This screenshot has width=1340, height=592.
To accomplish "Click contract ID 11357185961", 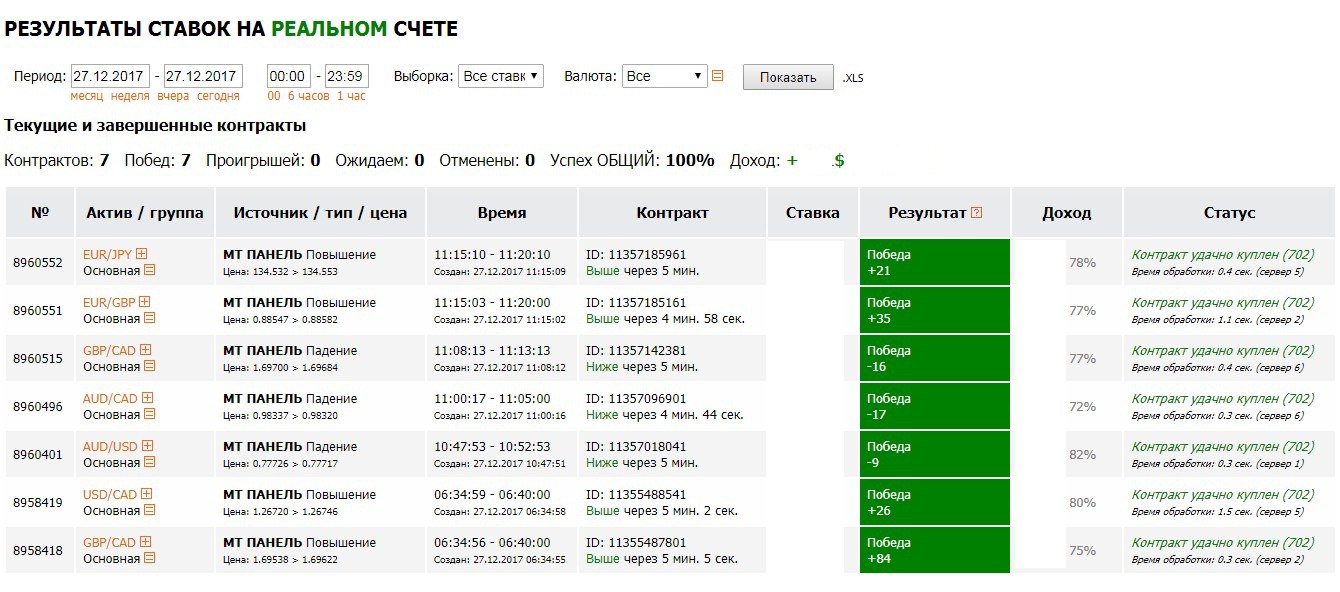I will 636,255.
